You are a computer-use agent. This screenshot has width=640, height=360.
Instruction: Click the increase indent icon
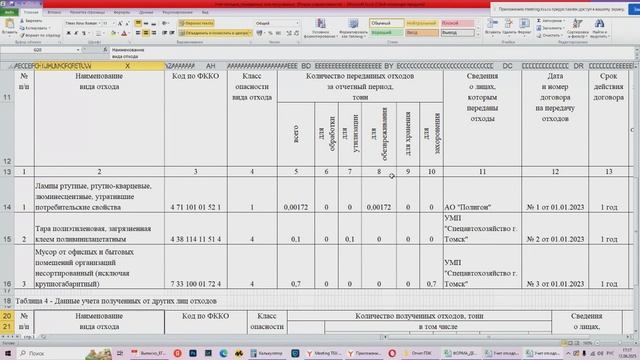(172, 33)
